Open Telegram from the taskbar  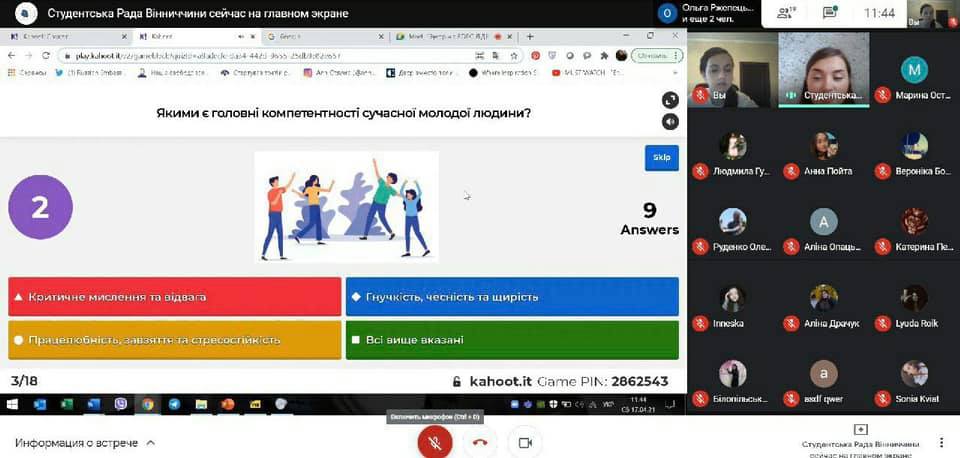(x=174, y=404)
